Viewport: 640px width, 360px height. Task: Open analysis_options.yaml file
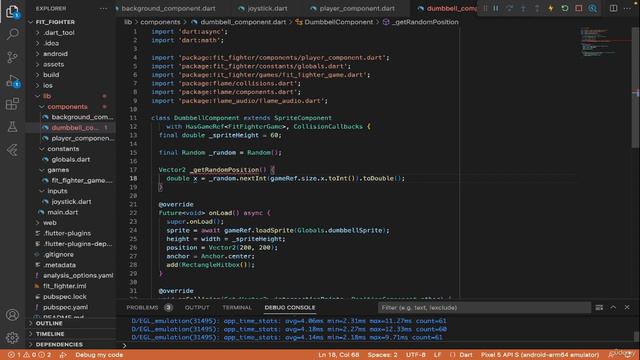(x=78, y=276)
